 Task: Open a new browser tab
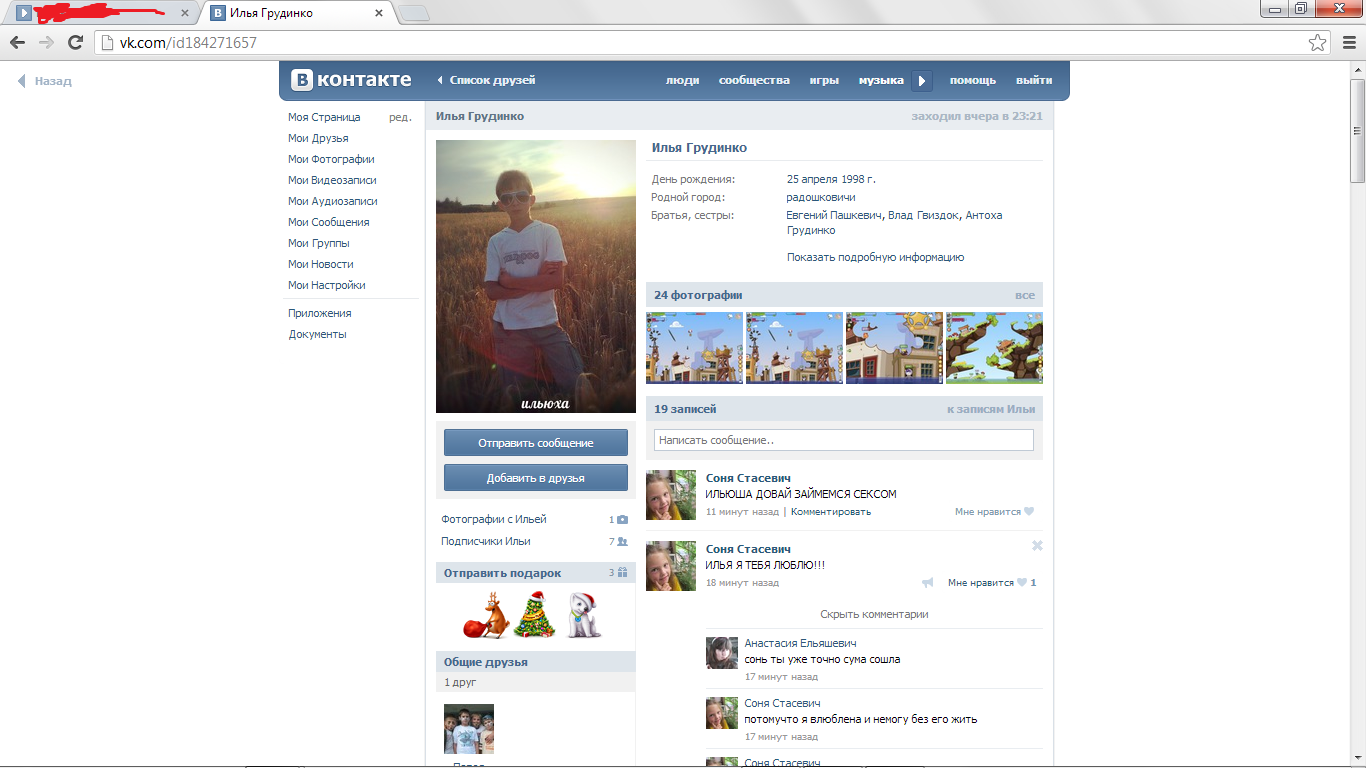point(414,14)
